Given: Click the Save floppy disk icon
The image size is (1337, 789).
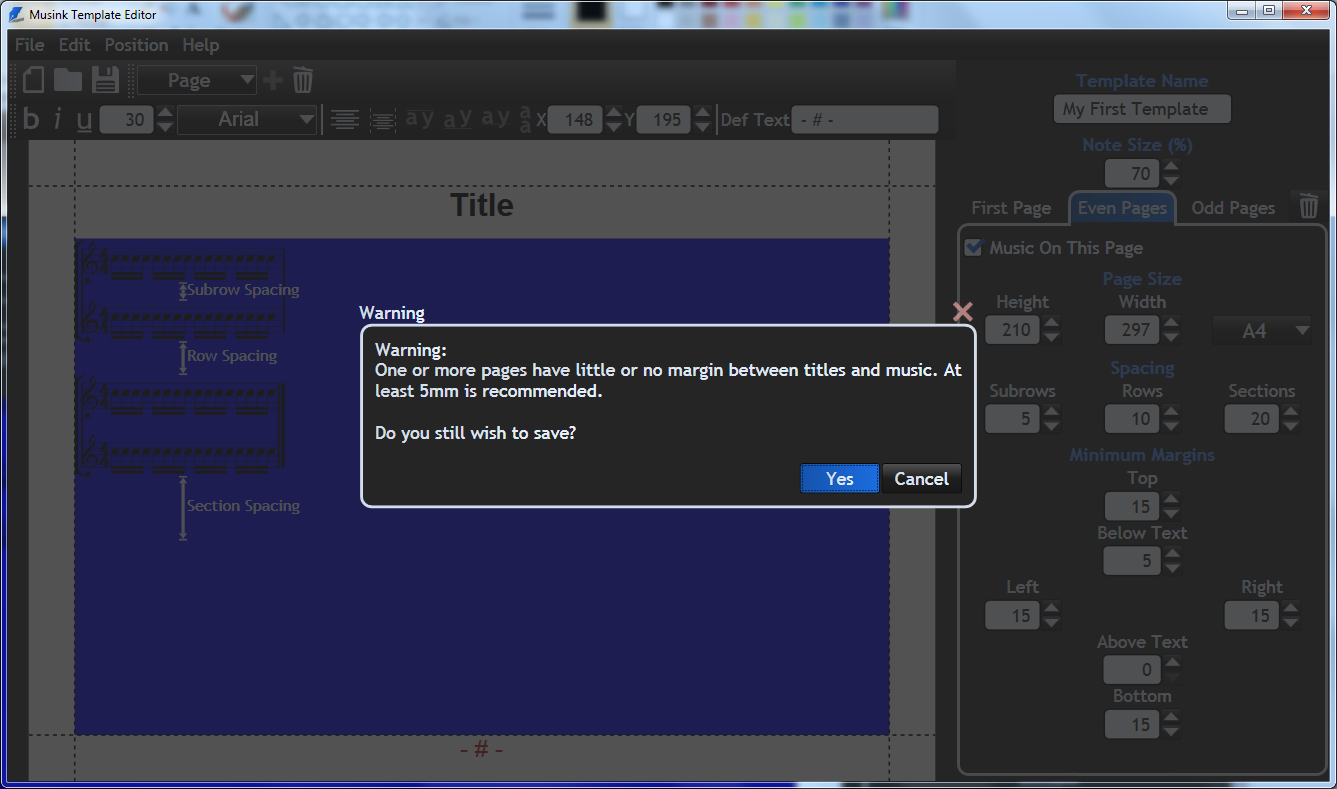Looking at the screenshot, I should 105,80.
